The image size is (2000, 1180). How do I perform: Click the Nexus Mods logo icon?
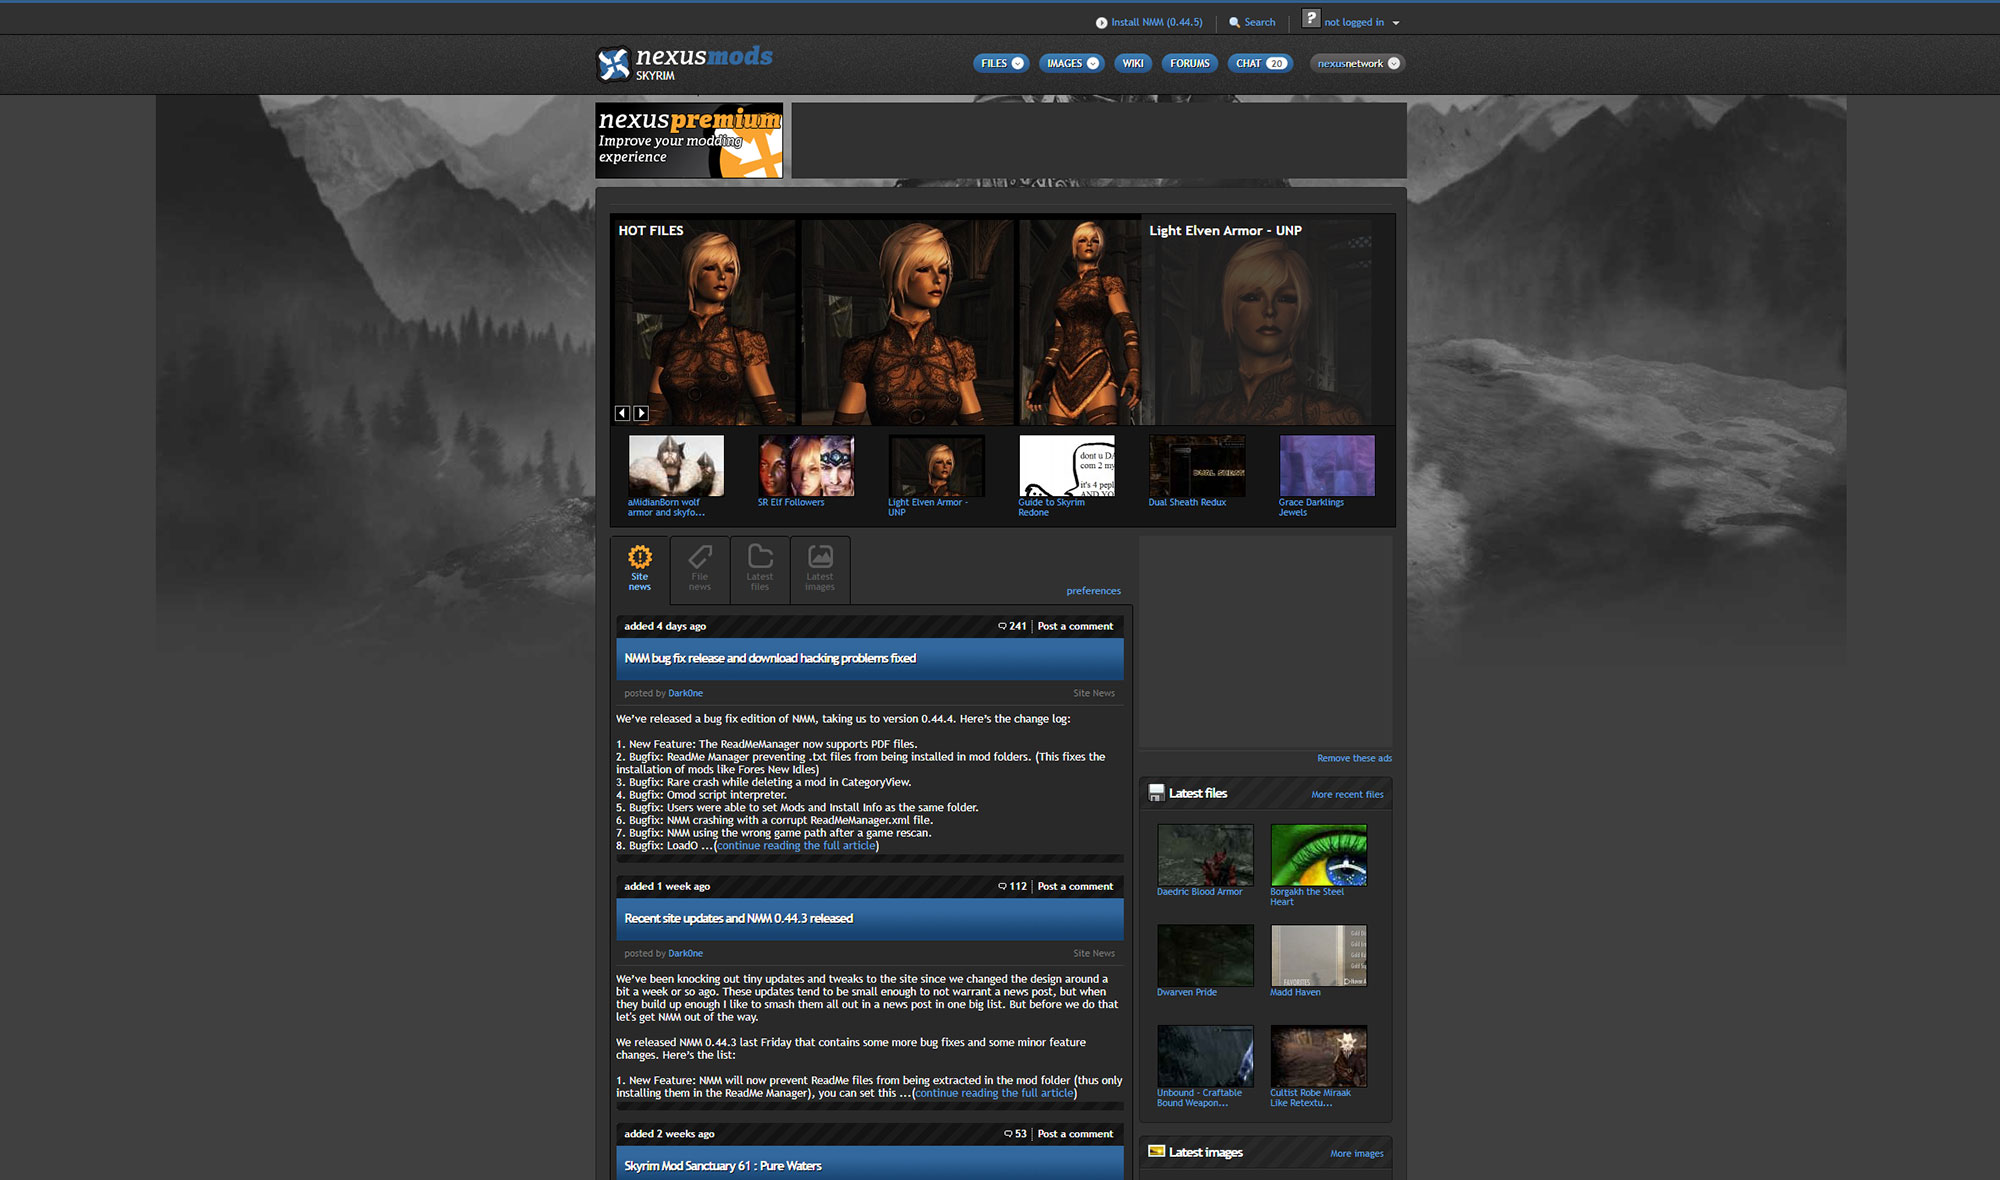point(613,64)
